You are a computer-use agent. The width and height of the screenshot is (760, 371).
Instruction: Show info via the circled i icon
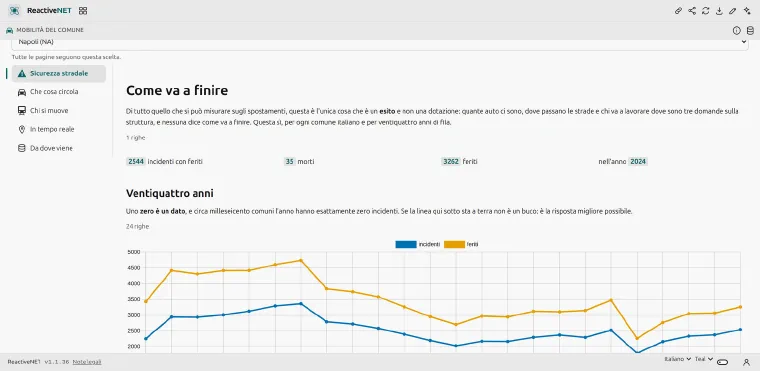(x=737, y=31)
